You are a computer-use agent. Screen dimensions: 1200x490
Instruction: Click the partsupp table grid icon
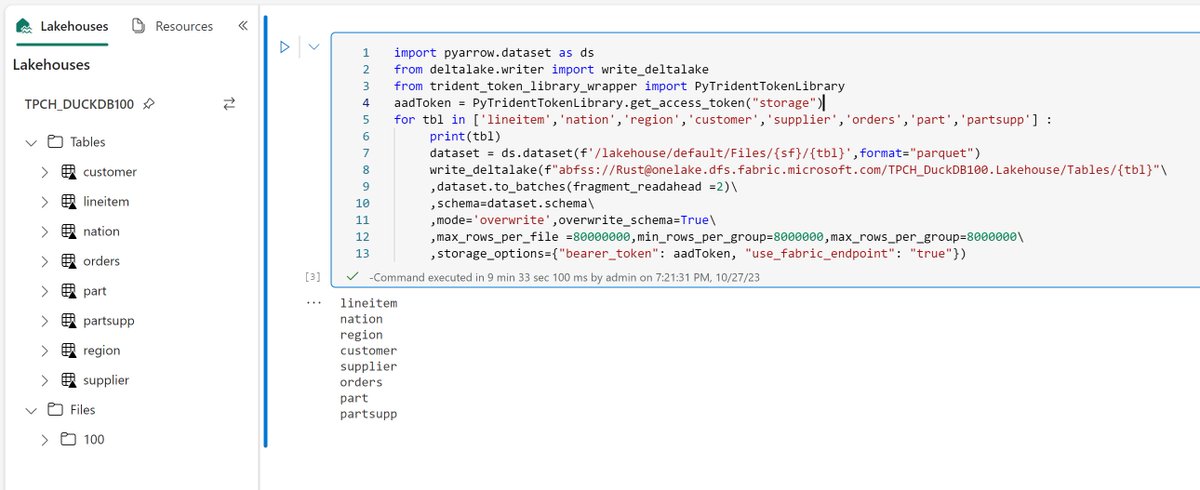69,321
